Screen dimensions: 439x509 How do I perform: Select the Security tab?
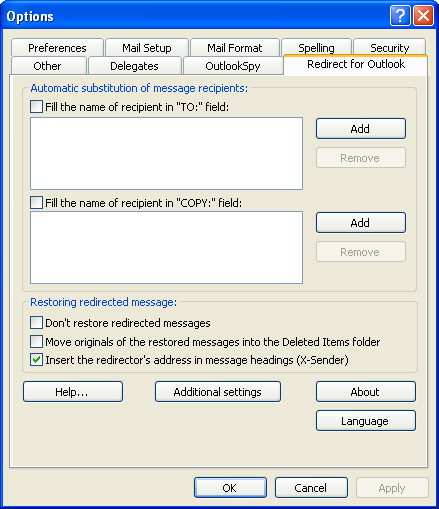coord(389,48)
